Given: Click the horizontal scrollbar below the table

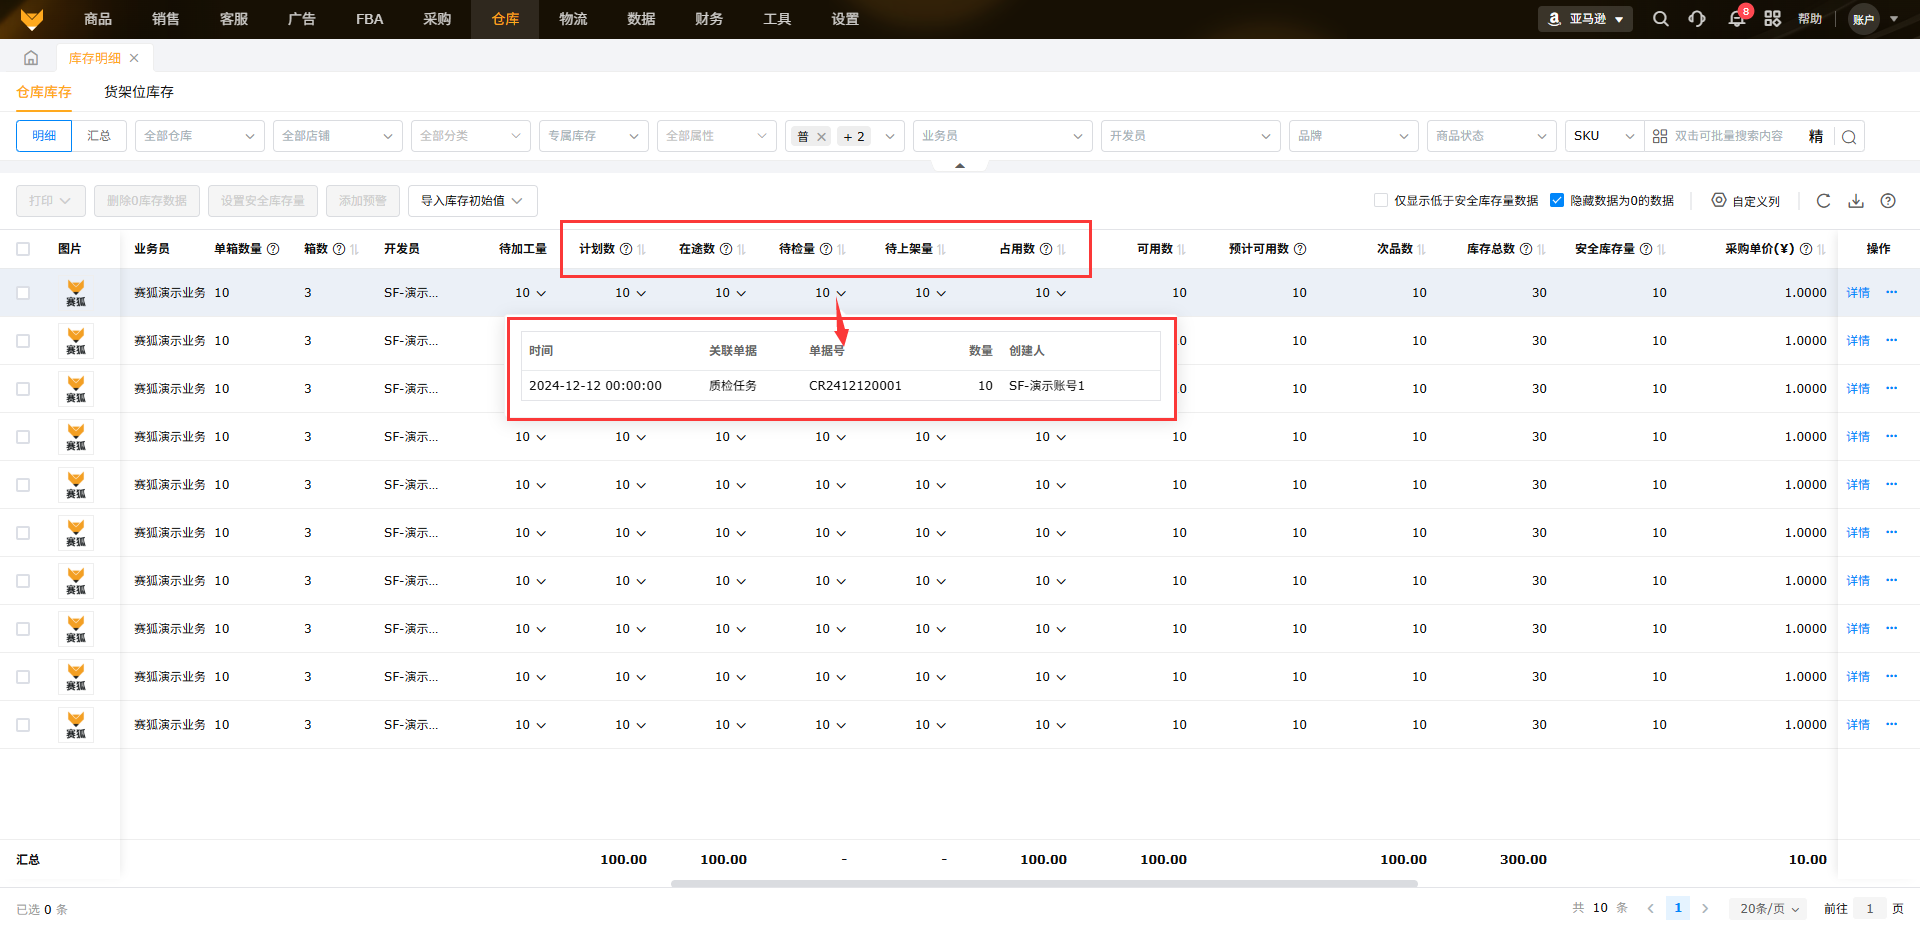Looking at the screenshot, I should point(1044,884).
